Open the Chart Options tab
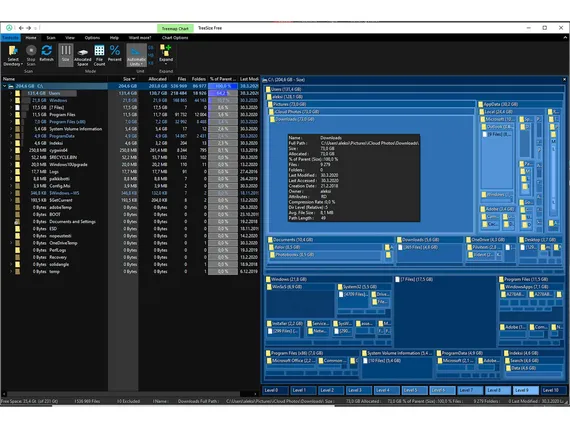The height and width of the screenshot is (428, 570). pyautogui.click(x=175, y=38)
